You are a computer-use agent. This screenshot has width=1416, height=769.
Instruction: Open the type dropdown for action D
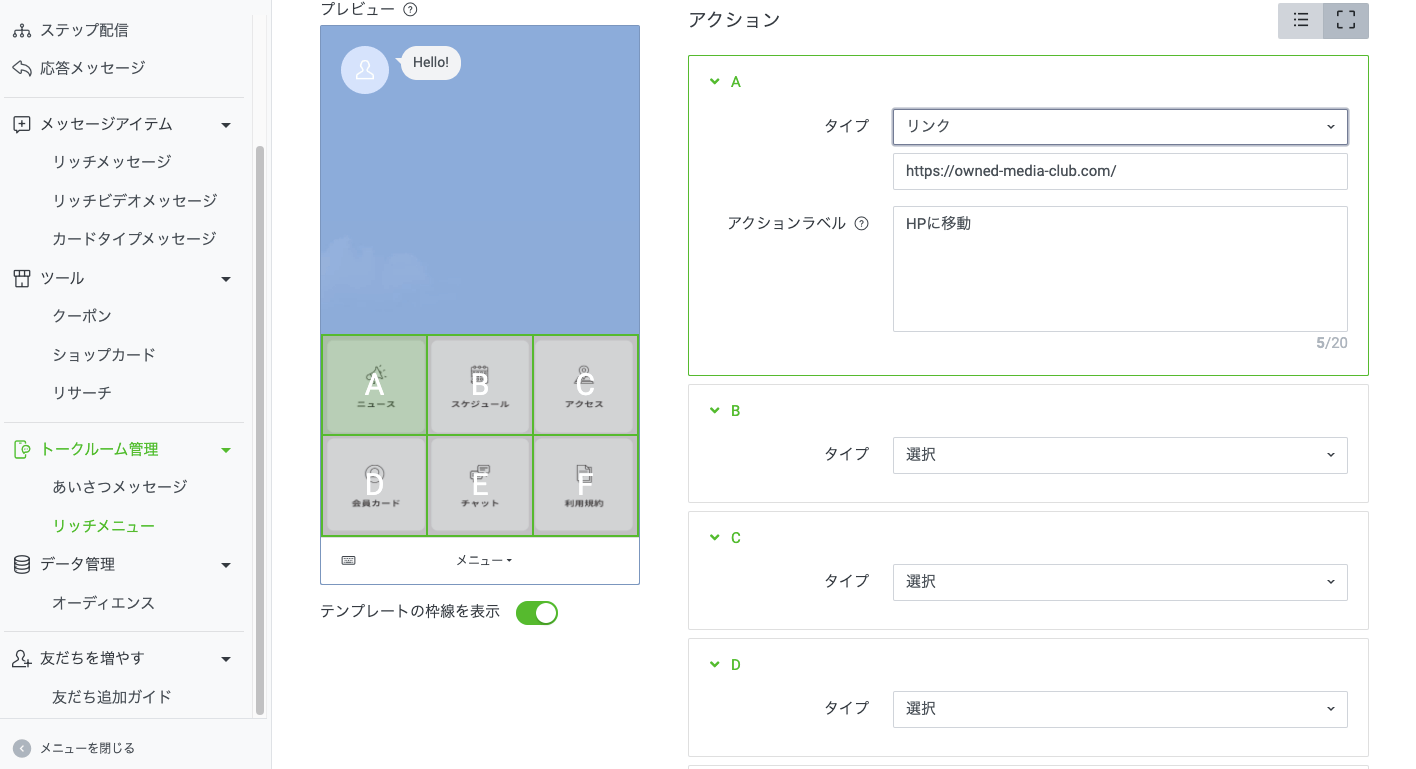point(1120,709)
